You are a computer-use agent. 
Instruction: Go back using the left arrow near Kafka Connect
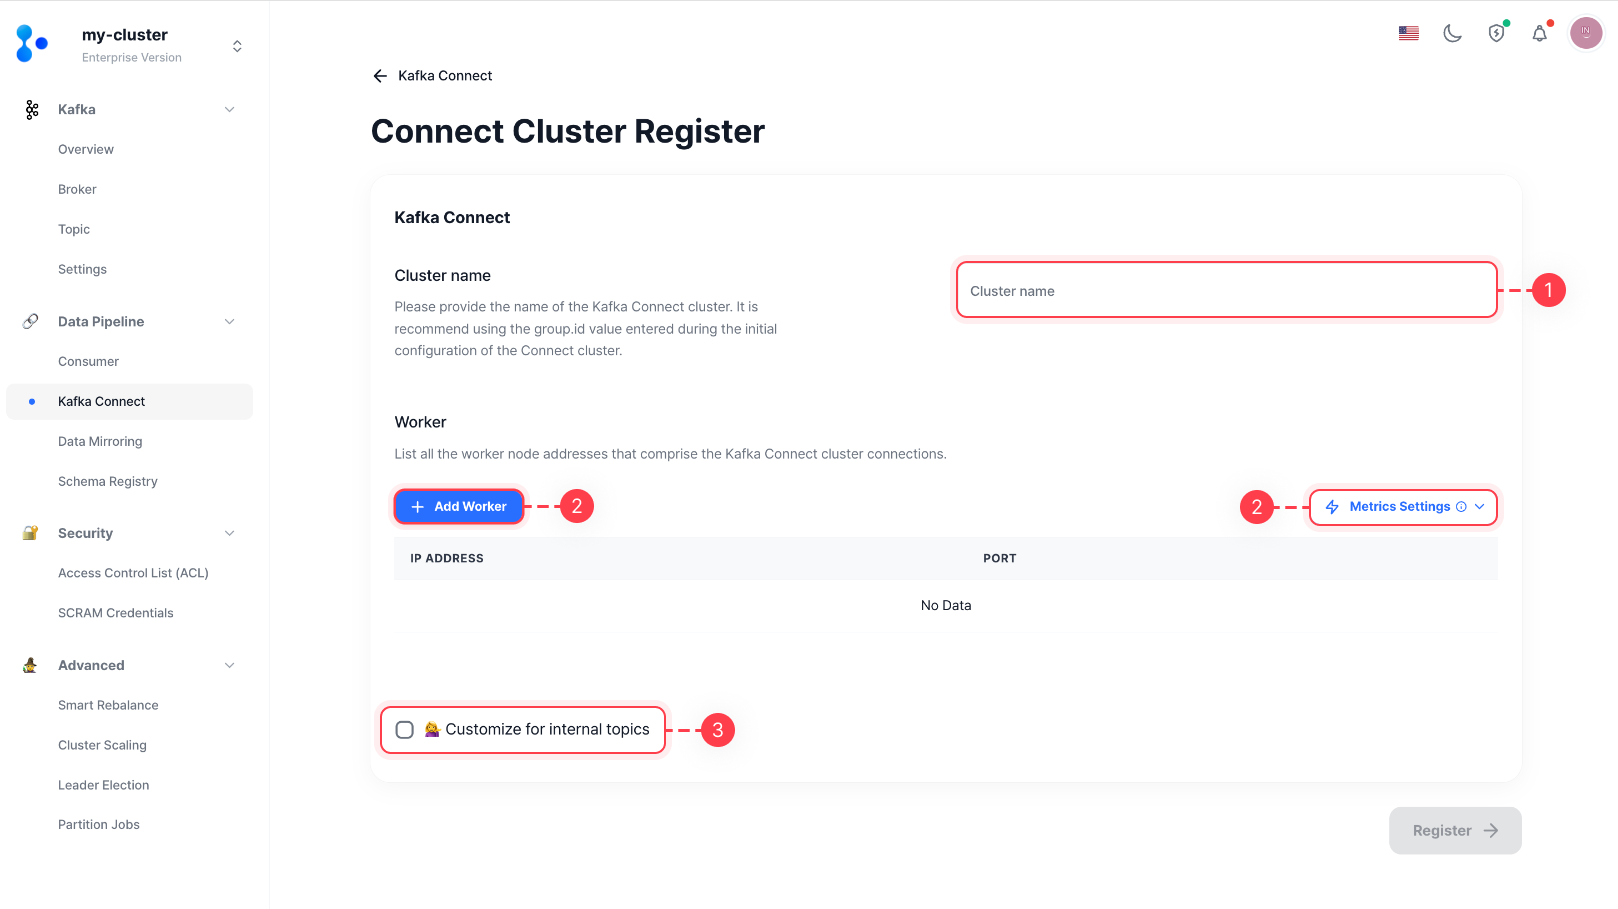[x=380, y=75]
